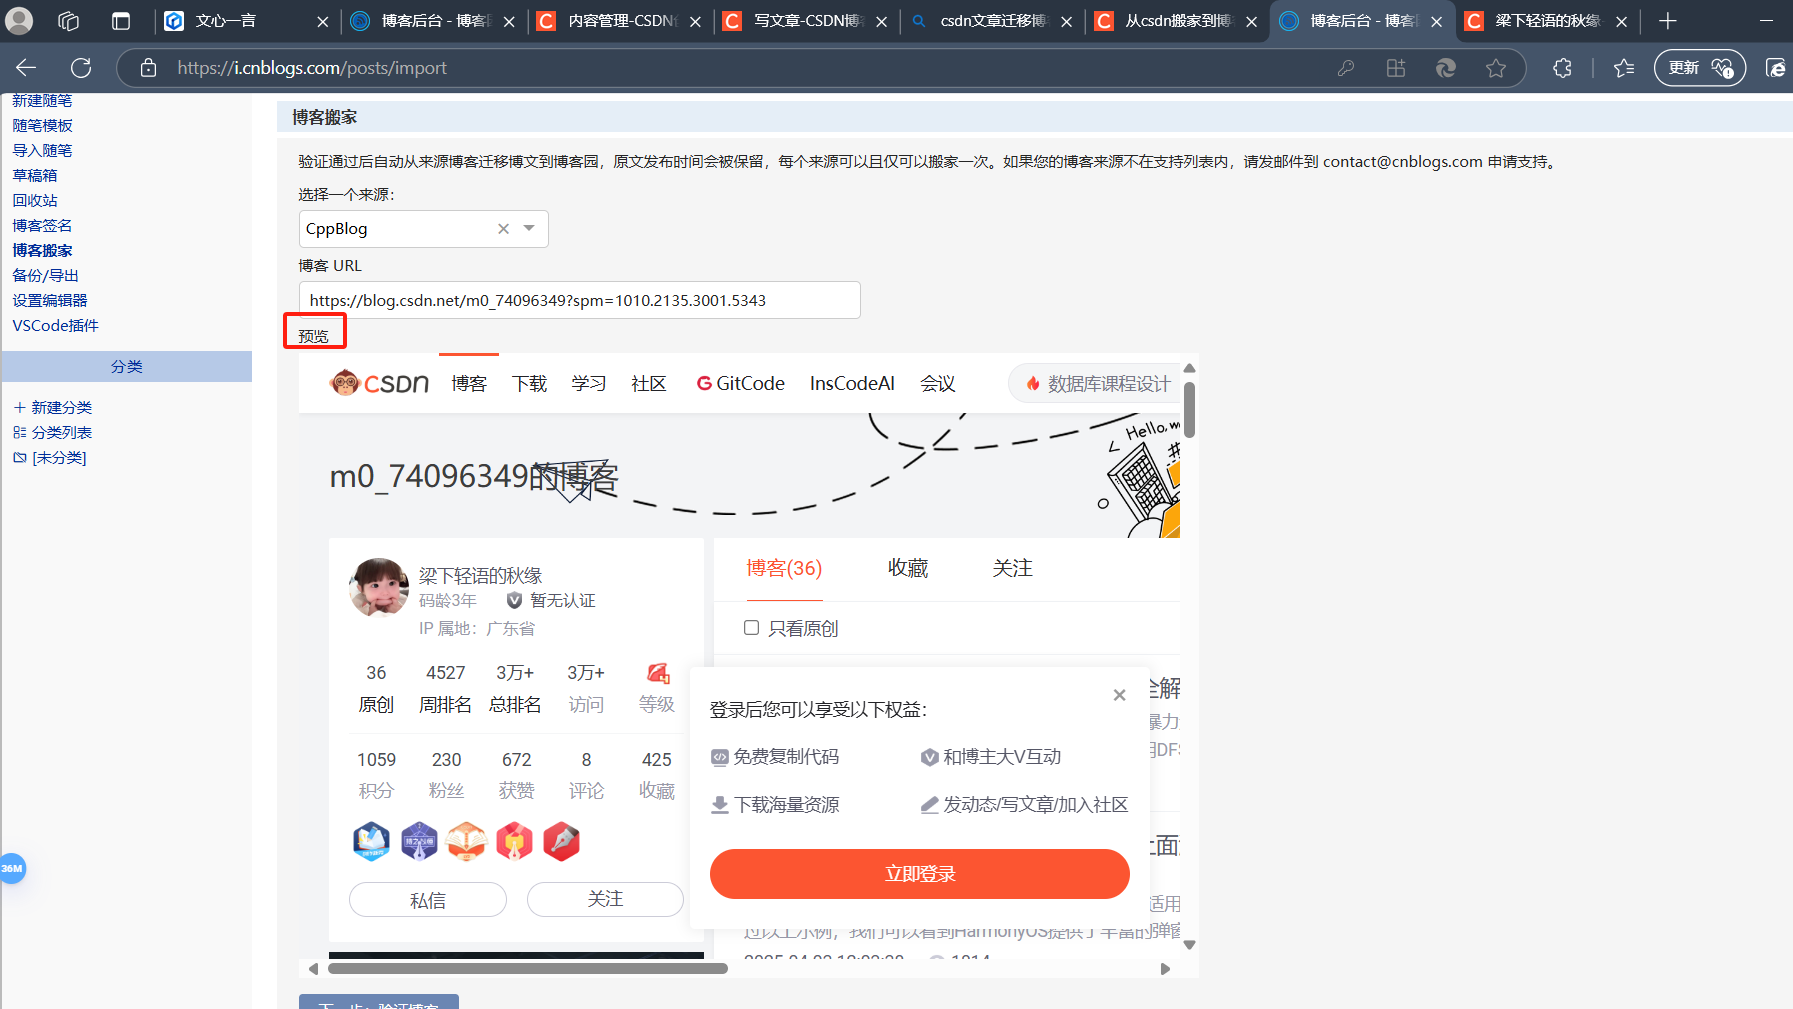Click the 立即登录 button

pyautogui.click(x=920, y=874)
